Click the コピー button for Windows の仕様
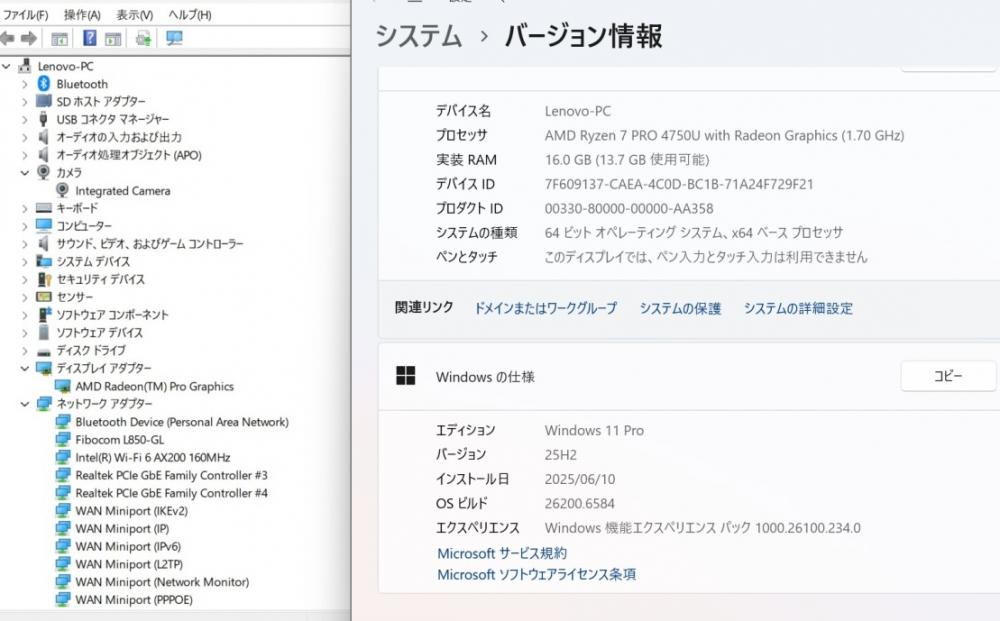Screen dimensions: 1000x621 click(x=948, y=376)
